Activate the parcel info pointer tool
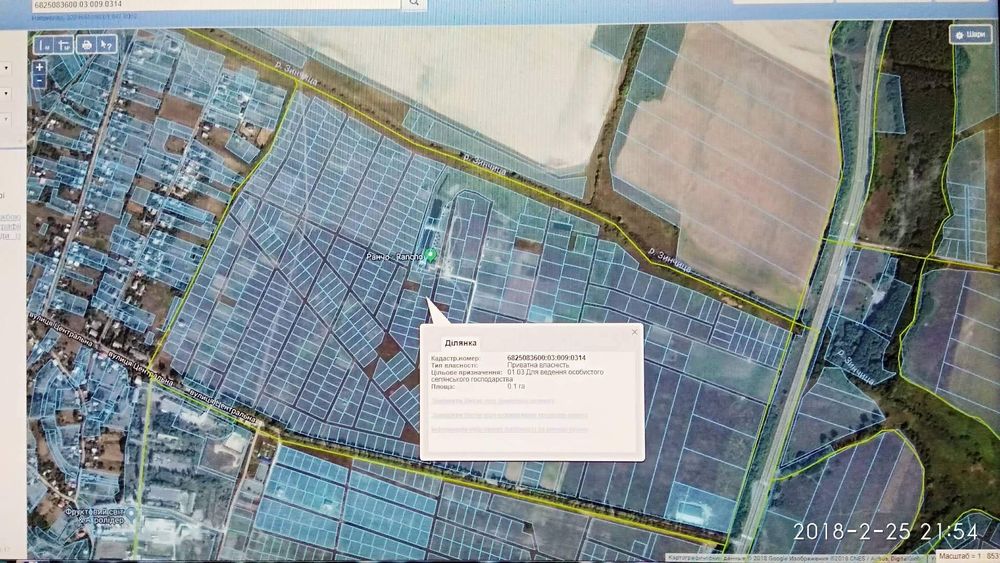The image size is (1000, 563). pyautogui.click(x=107, y=45)
